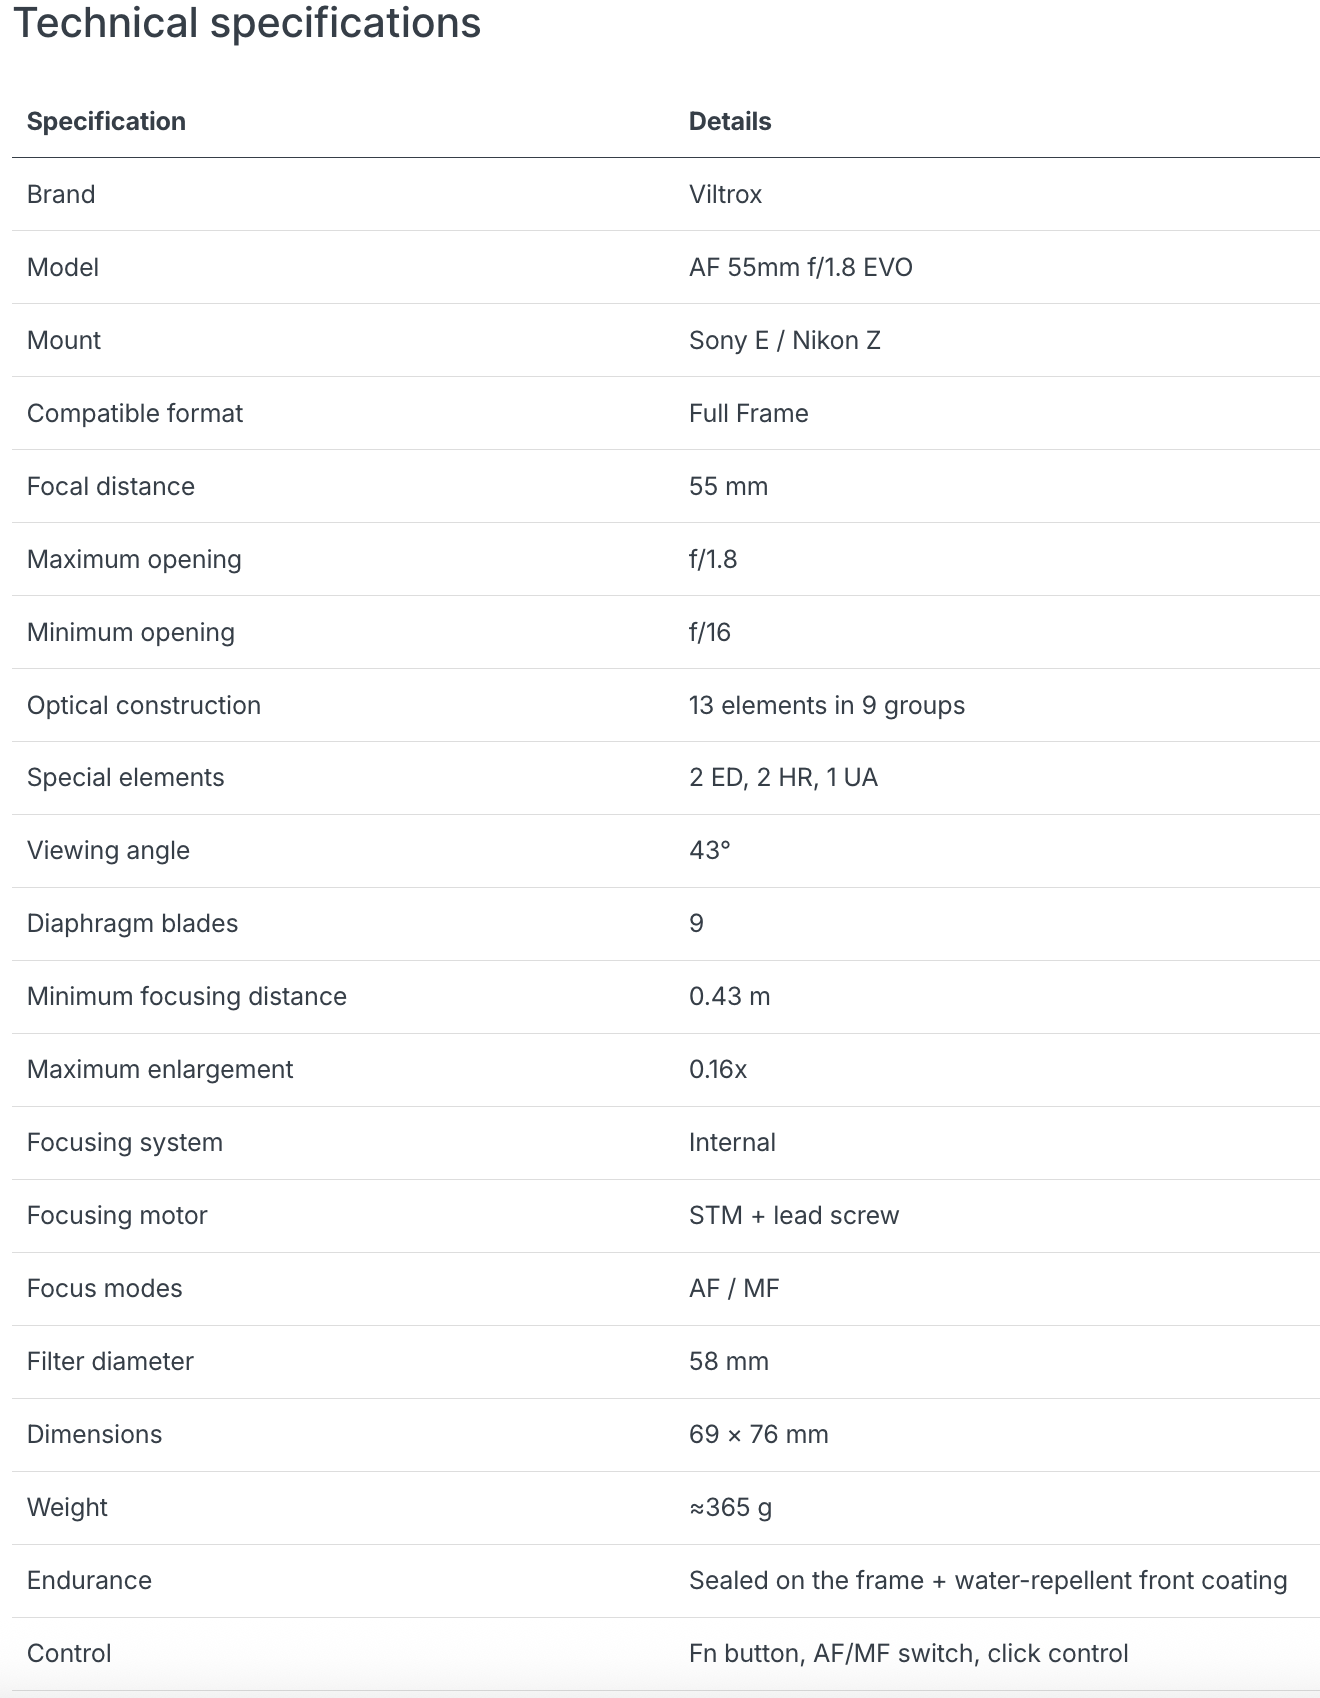The image size is (1320, 1698).
Task: Click the ≈365 g weight value
Action: click(730, 1507)
